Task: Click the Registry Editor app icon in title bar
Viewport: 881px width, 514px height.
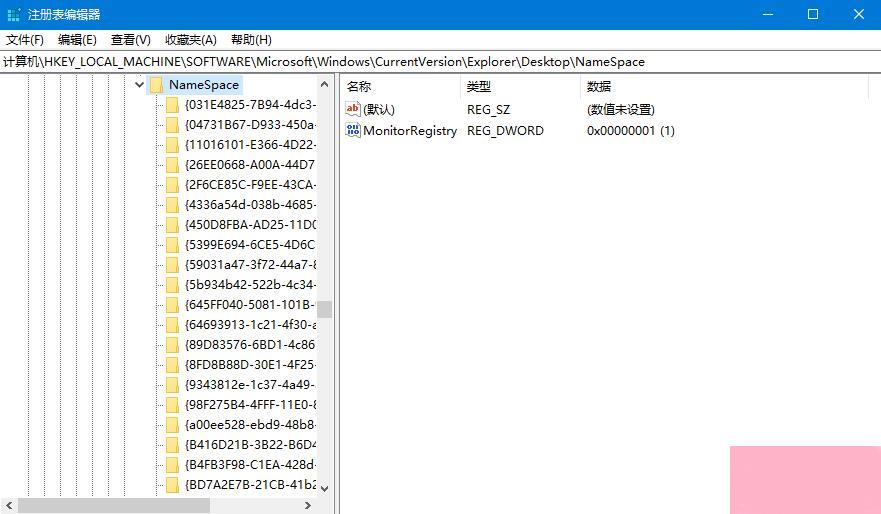Action: [13, 15]
